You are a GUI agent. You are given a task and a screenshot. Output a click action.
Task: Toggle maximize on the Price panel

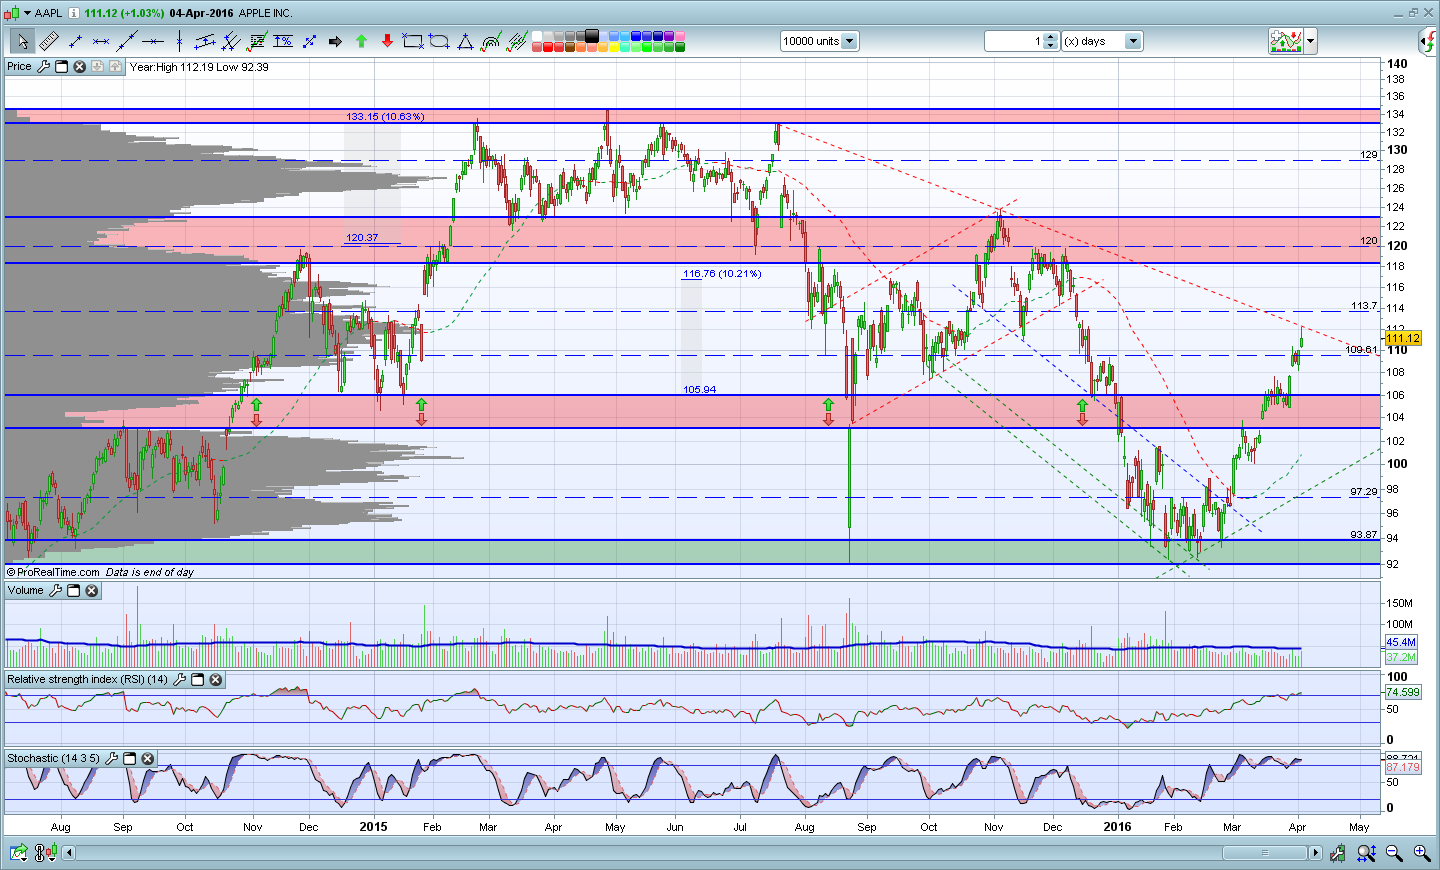61,67
